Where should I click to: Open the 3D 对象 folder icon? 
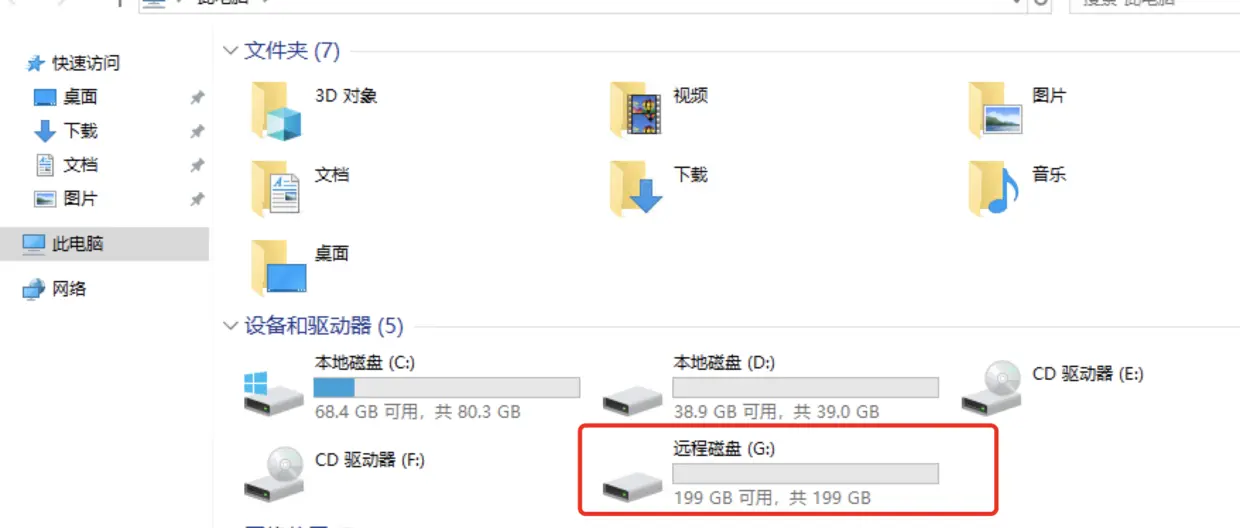tap(277, 109)
